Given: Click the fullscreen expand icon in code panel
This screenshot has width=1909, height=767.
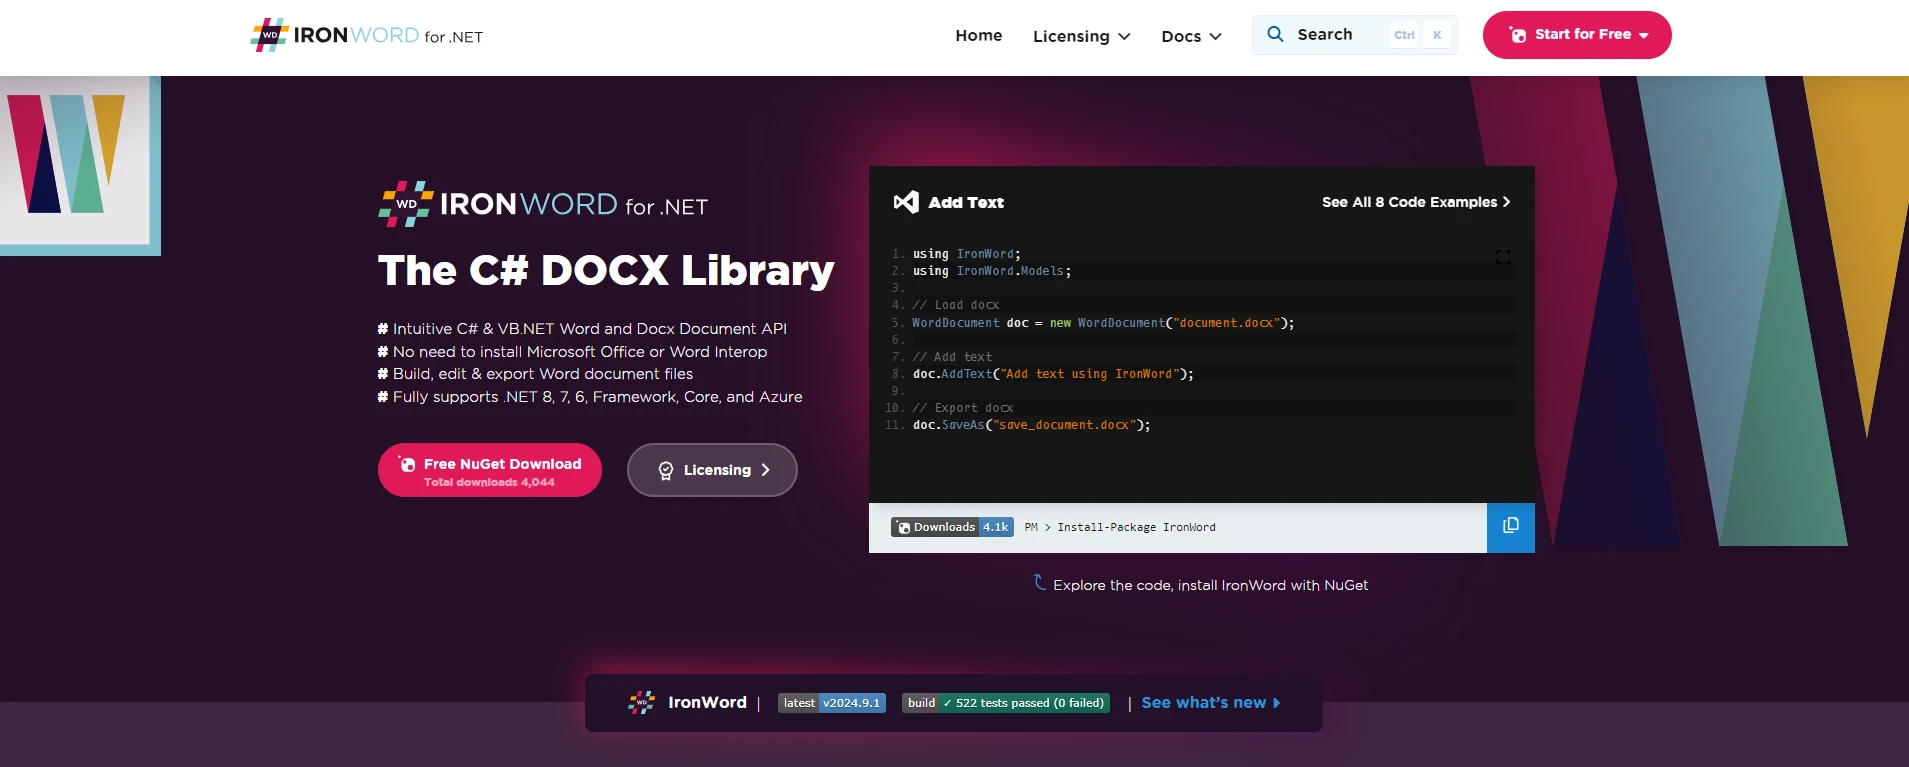Looking at the screenshot, I should pyautogui.click(x=1502, y=257).
